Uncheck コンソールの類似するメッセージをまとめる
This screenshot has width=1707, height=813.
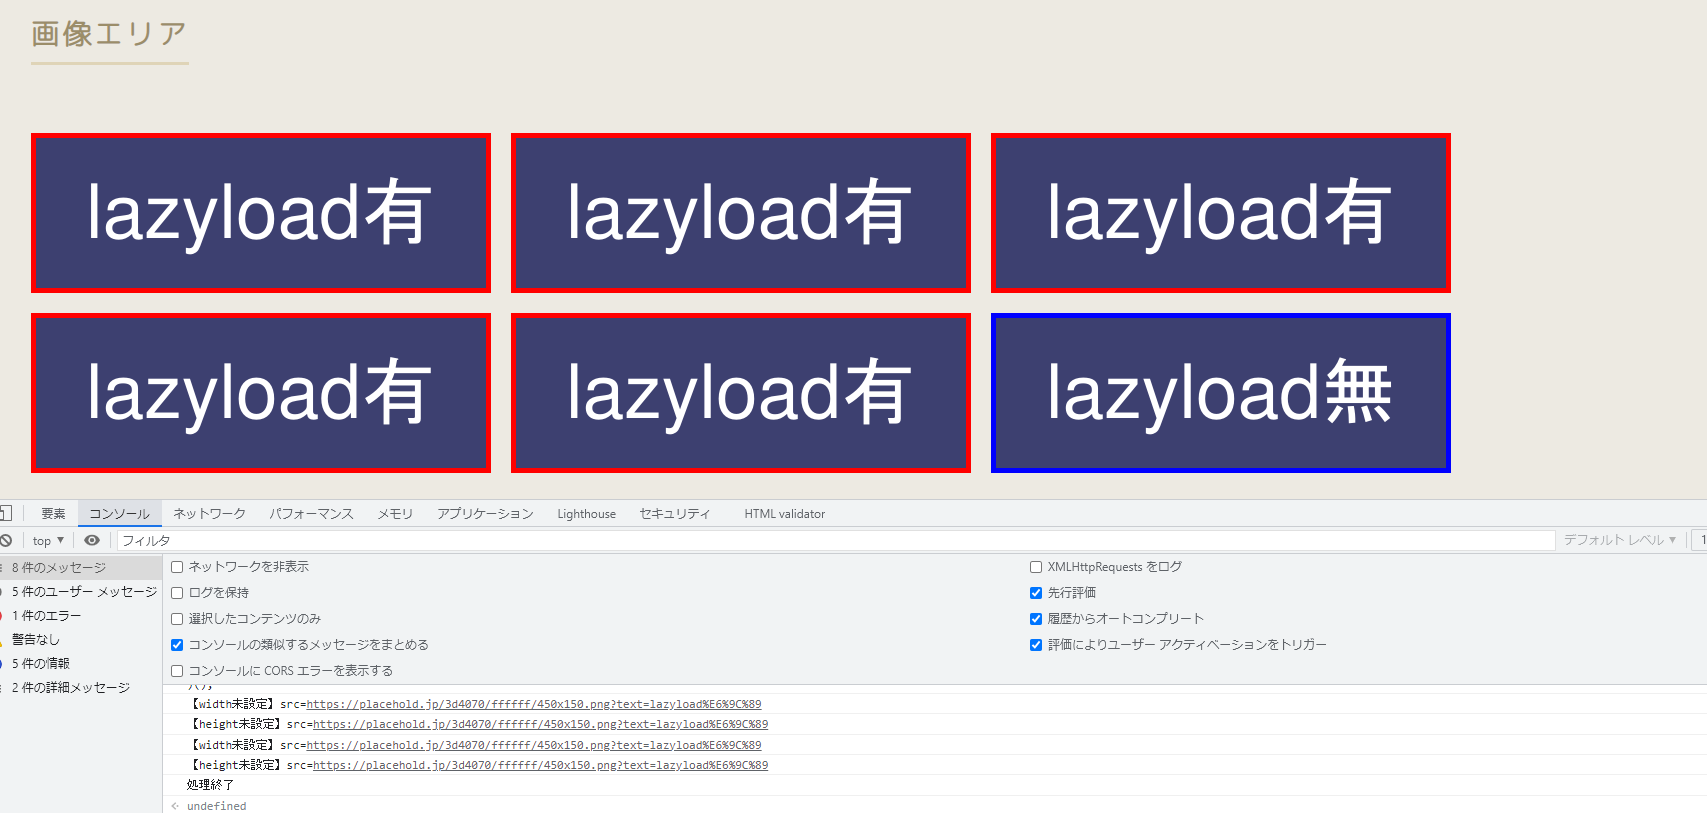pyautogui.click(x=177, y=645)
